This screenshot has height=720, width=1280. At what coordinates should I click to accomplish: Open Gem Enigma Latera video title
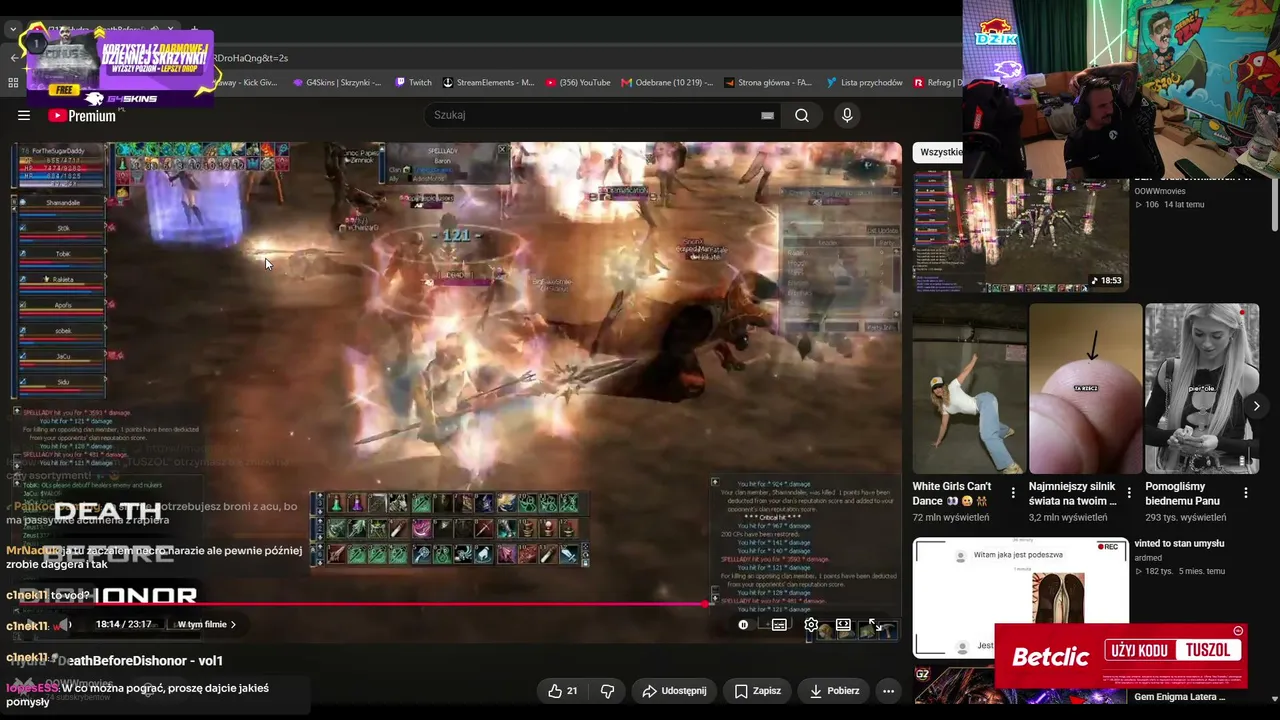click(1179, 697)
